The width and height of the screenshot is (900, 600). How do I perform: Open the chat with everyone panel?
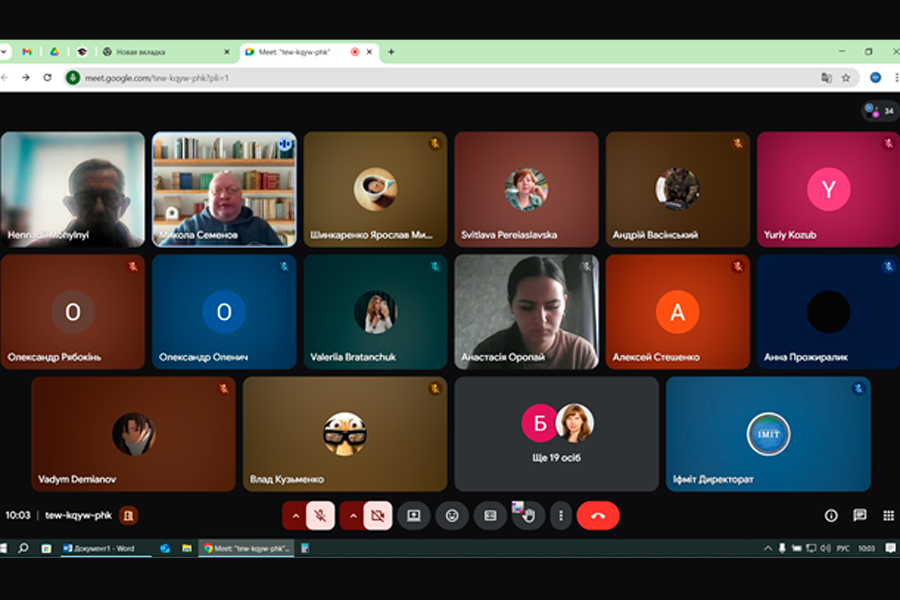point(859,516)
